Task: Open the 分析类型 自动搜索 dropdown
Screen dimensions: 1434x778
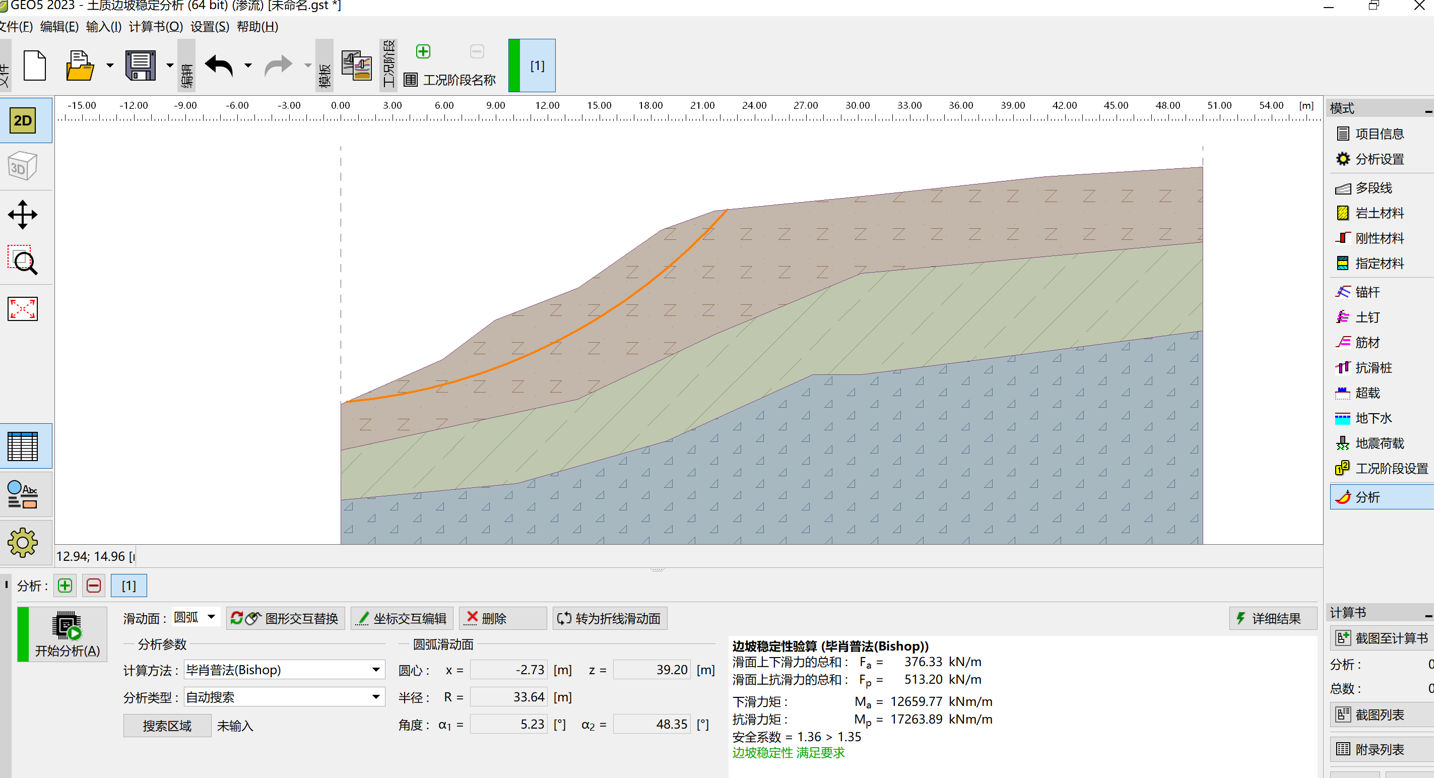Action: click(283, 697)
